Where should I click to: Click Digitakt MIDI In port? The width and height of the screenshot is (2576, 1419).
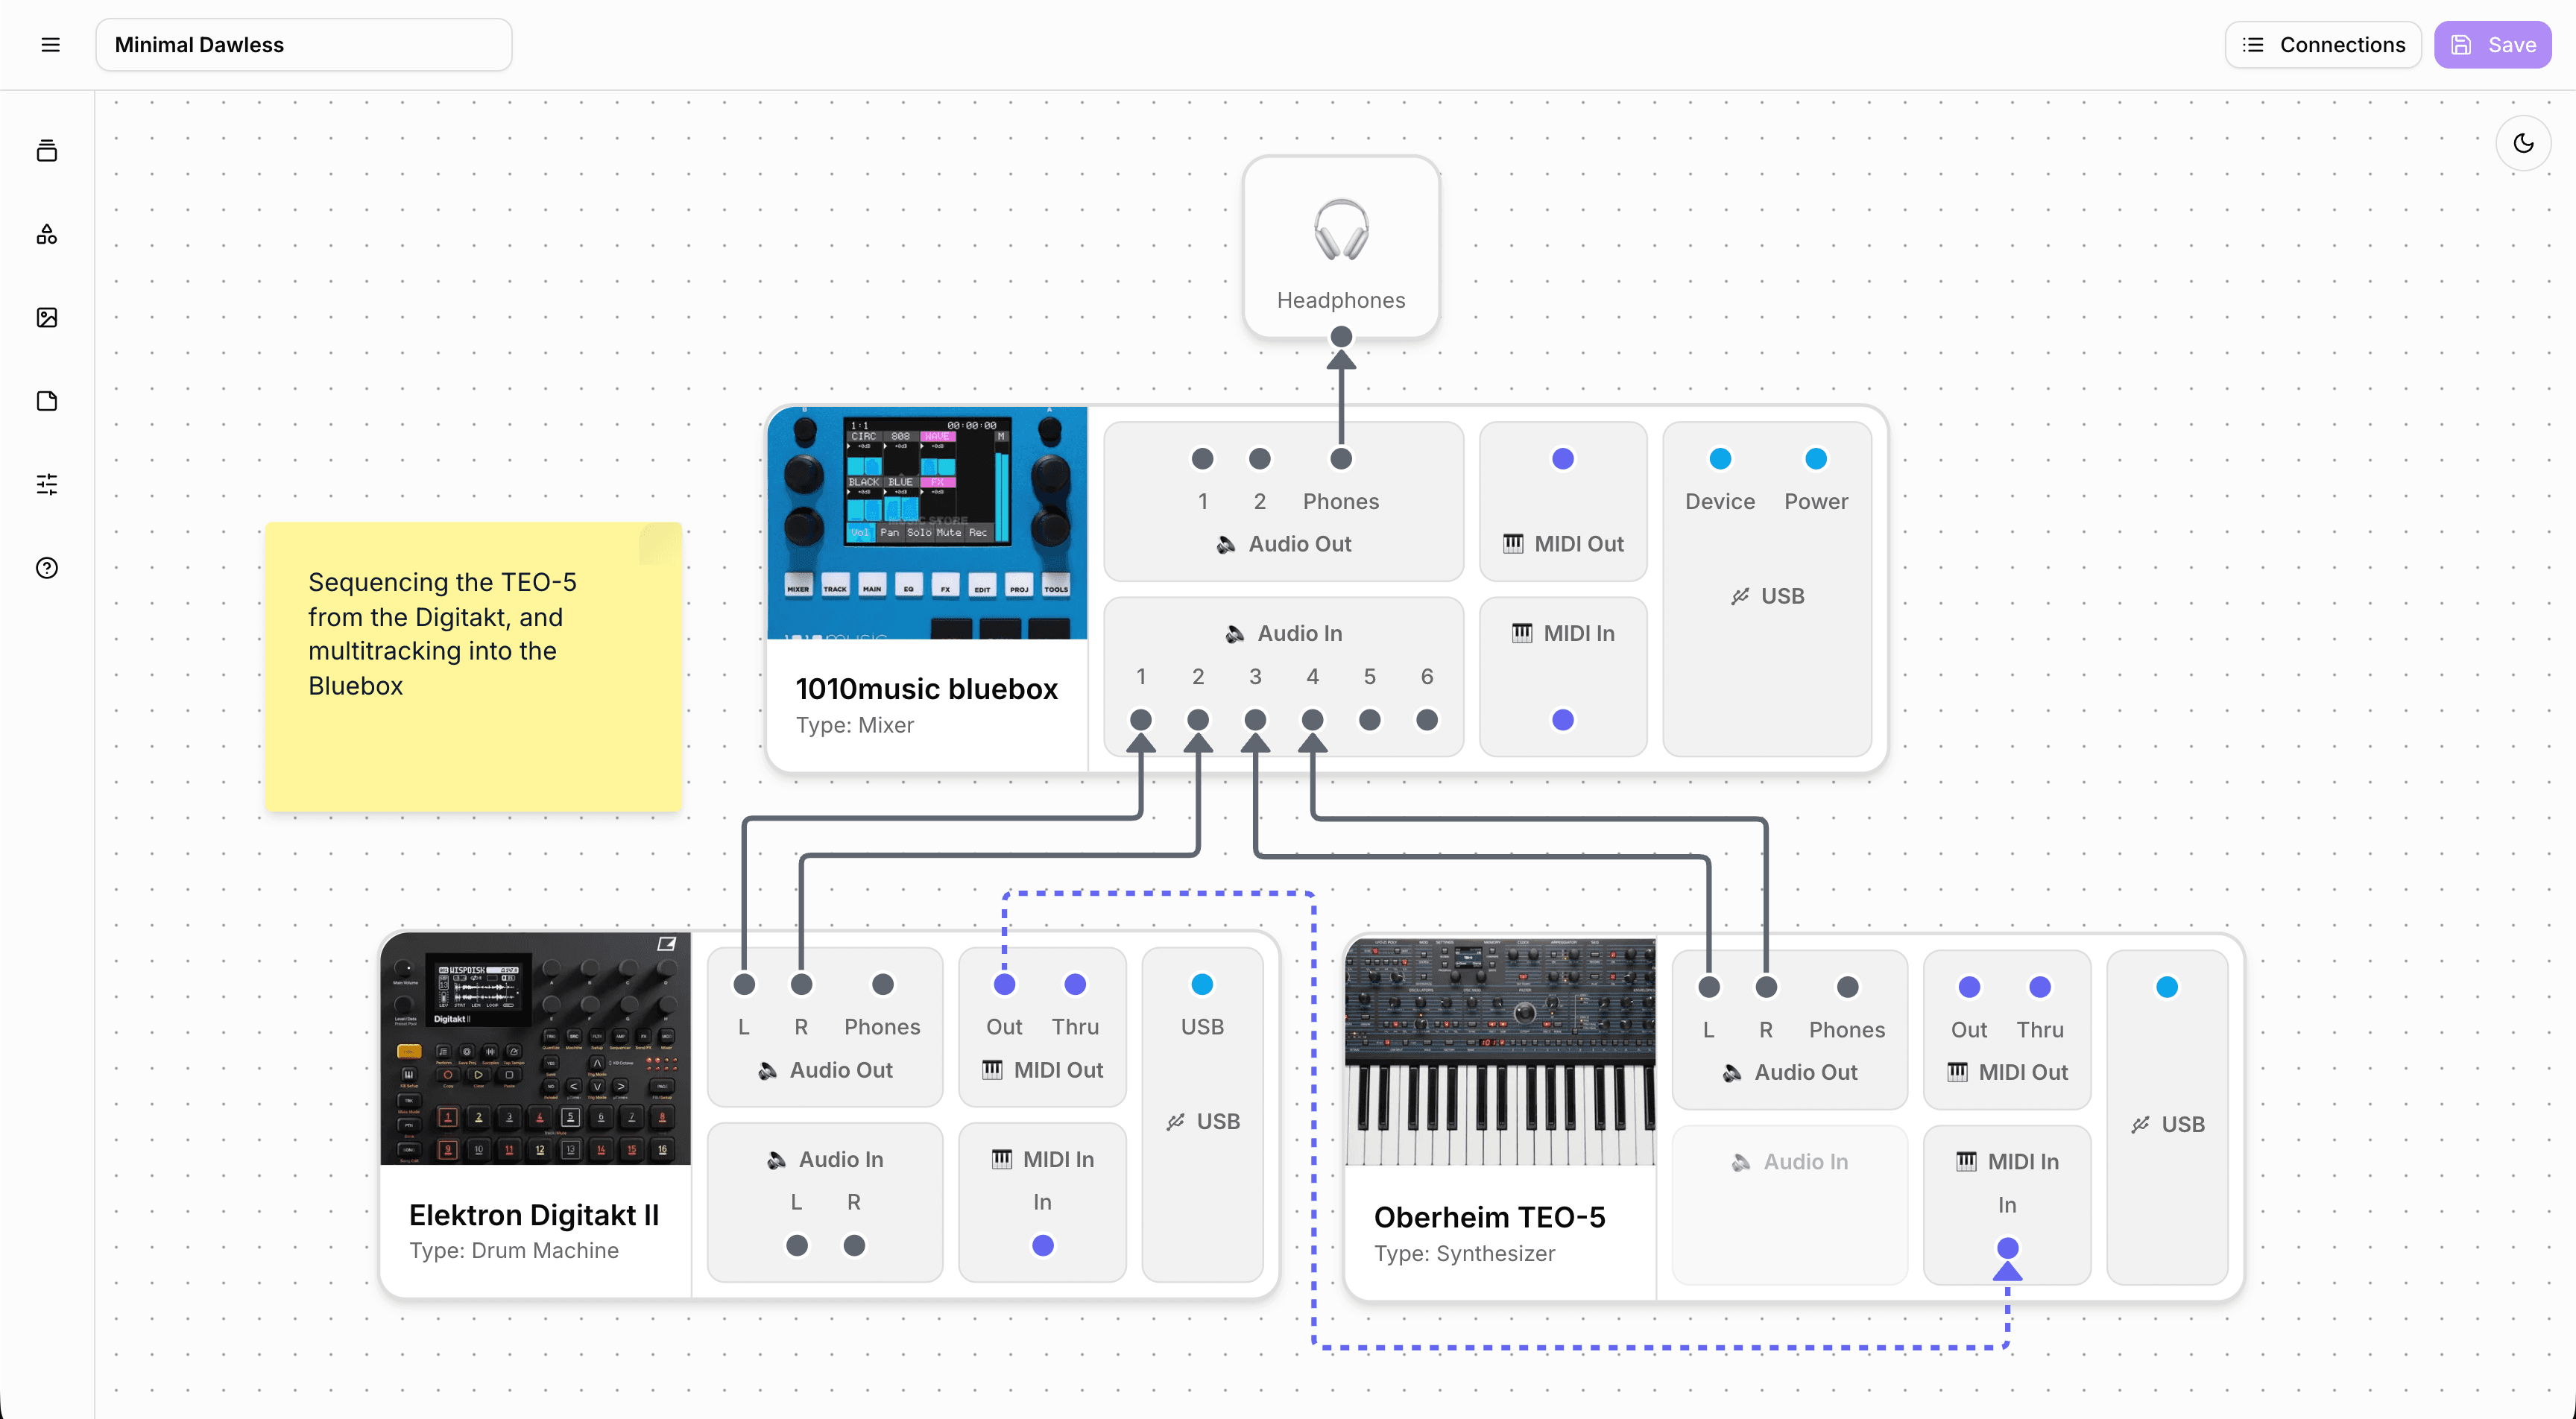pos(1042,1246)
